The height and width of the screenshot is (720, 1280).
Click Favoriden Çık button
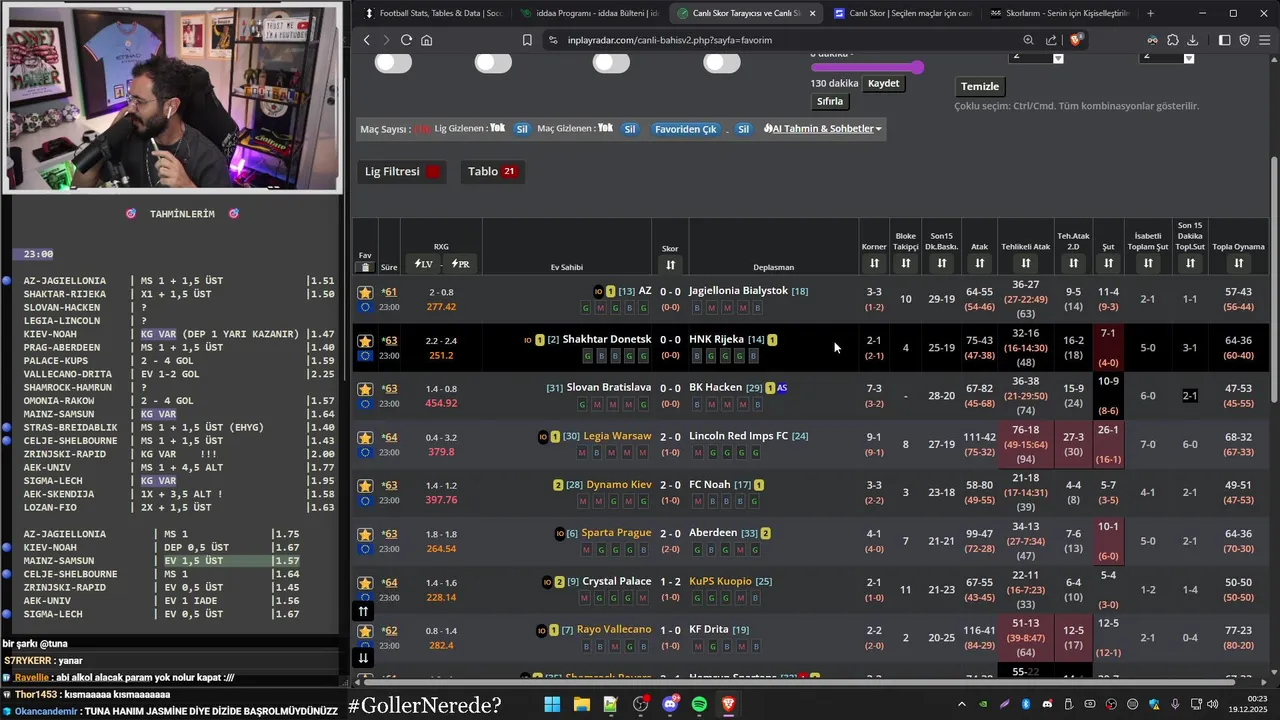pyautogui.click(x=686, y=129)
